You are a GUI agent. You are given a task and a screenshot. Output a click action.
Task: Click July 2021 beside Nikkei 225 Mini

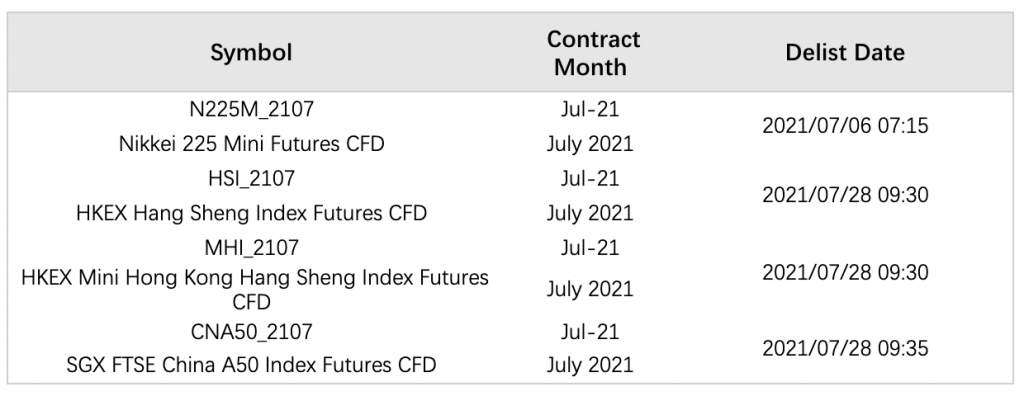(590, 144)
